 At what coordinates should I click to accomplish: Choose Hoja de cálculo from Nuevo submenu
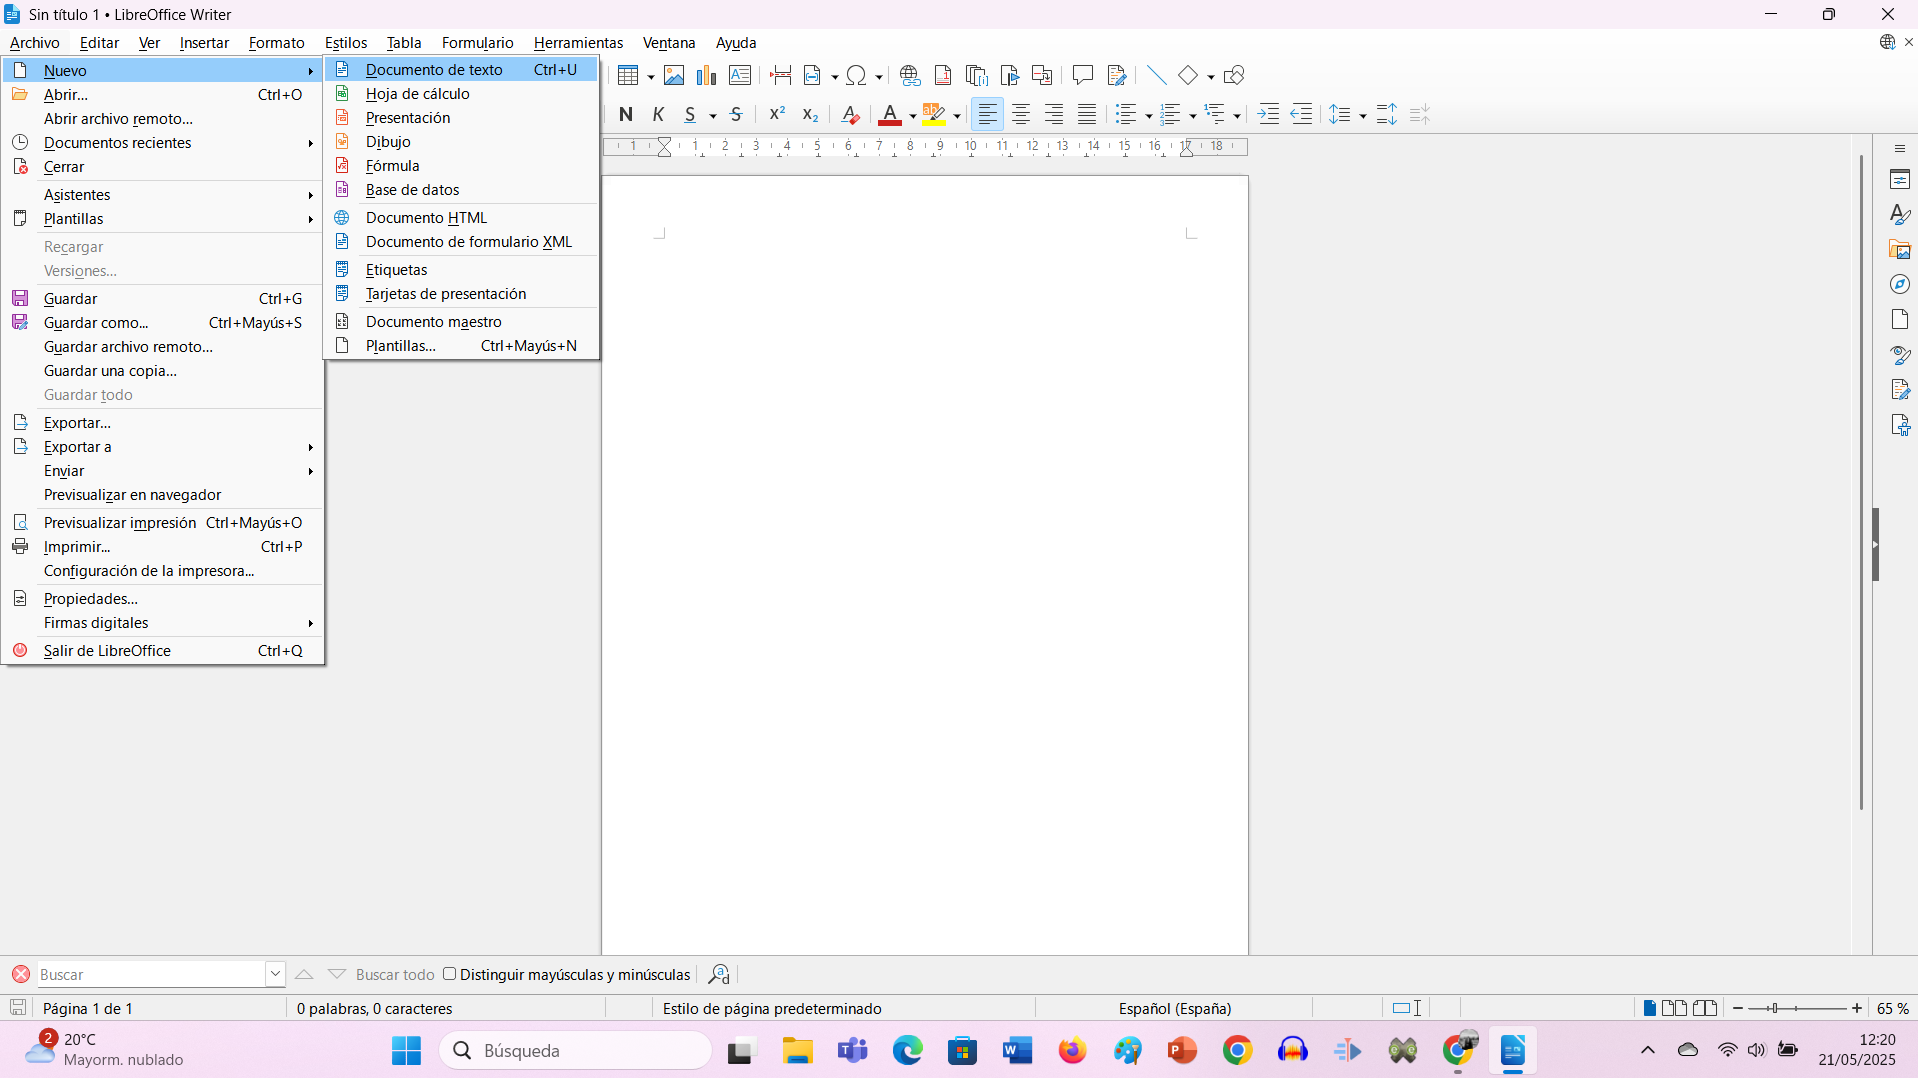tap(417, 94)
